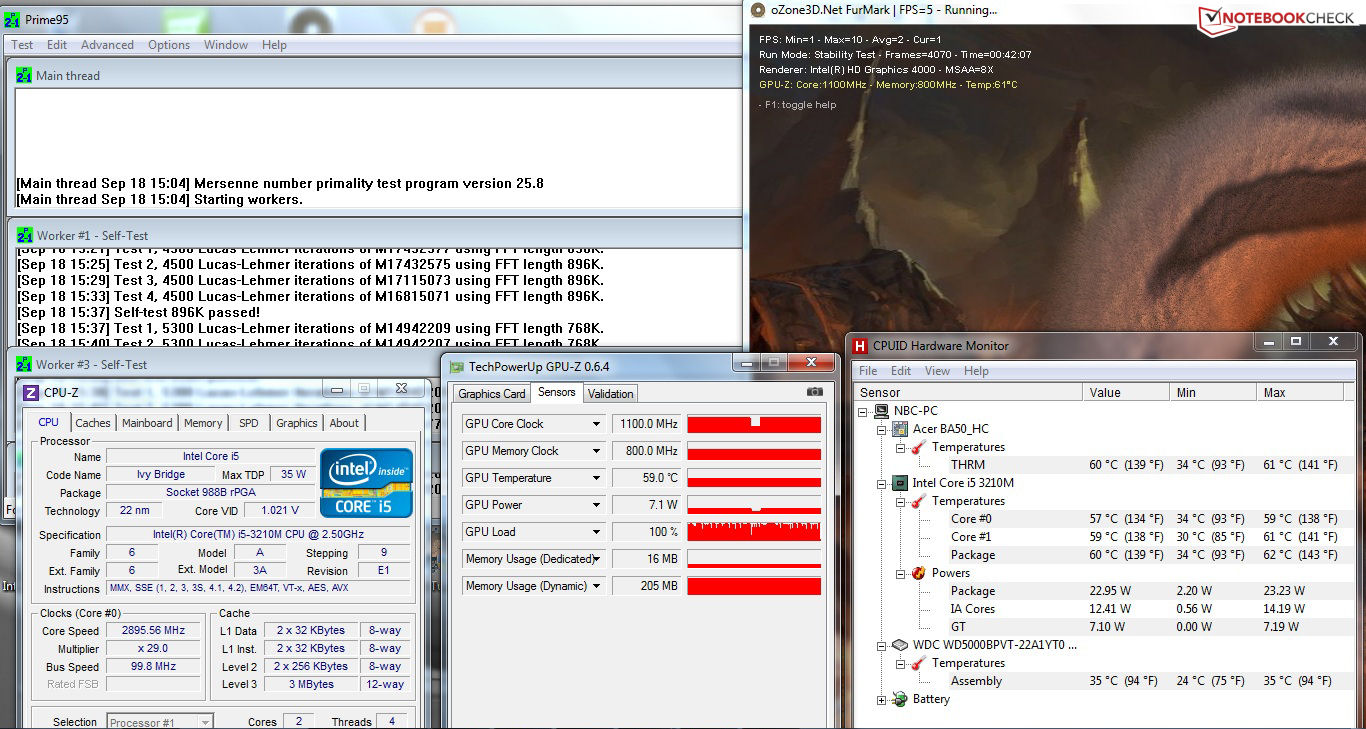Click the thermometer icon under Intel Core i5 3210M
The height and width of the screenshot is (729, 1366).
[x=919, y=501]
